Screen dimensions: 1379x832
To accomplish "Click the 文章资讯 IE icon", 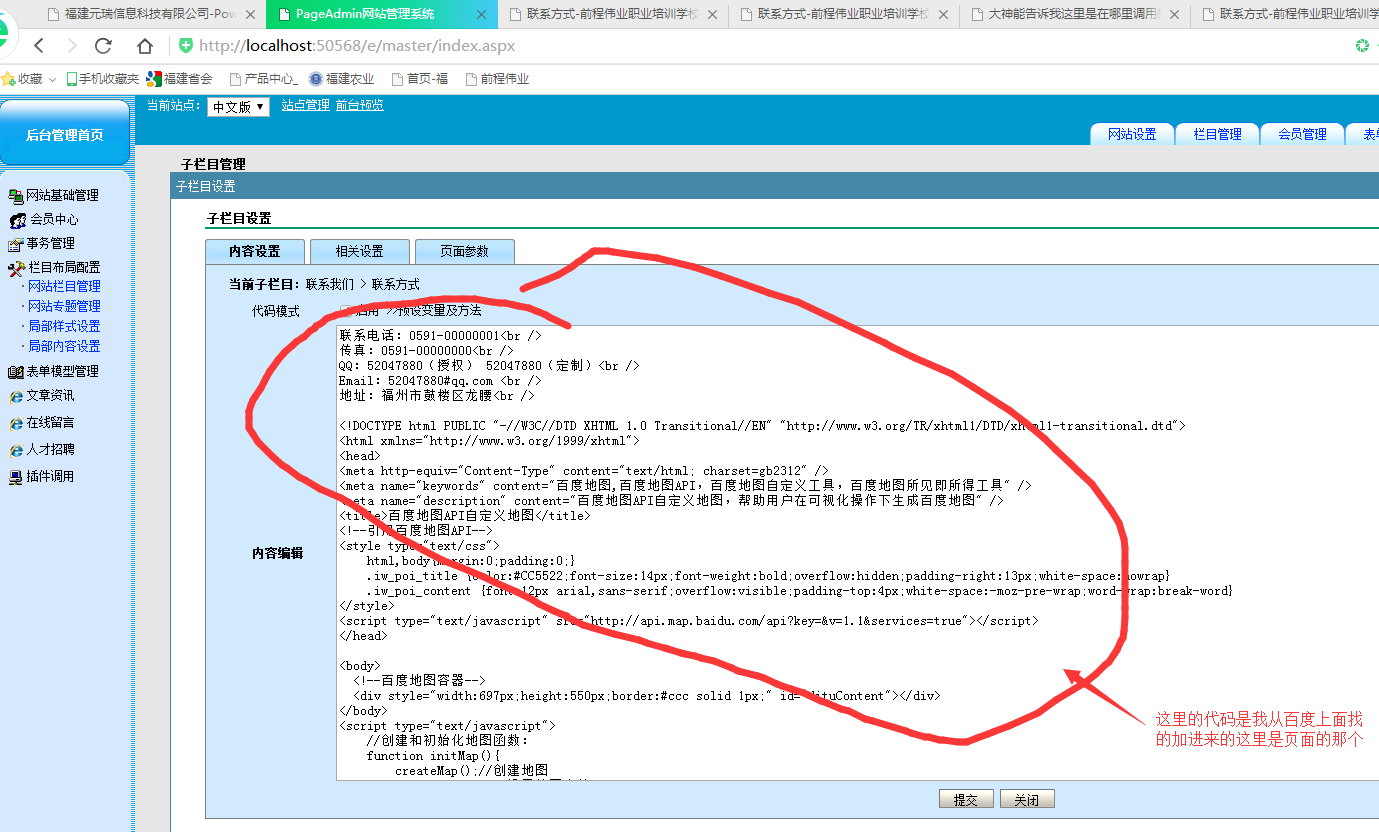I will [15, 396].
